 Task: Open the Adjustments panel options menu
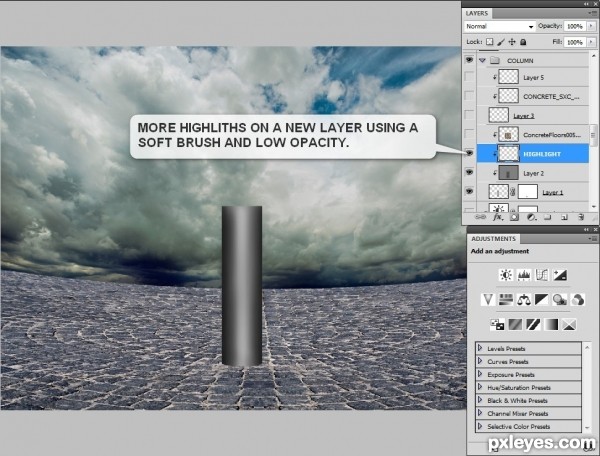(592, 239)
